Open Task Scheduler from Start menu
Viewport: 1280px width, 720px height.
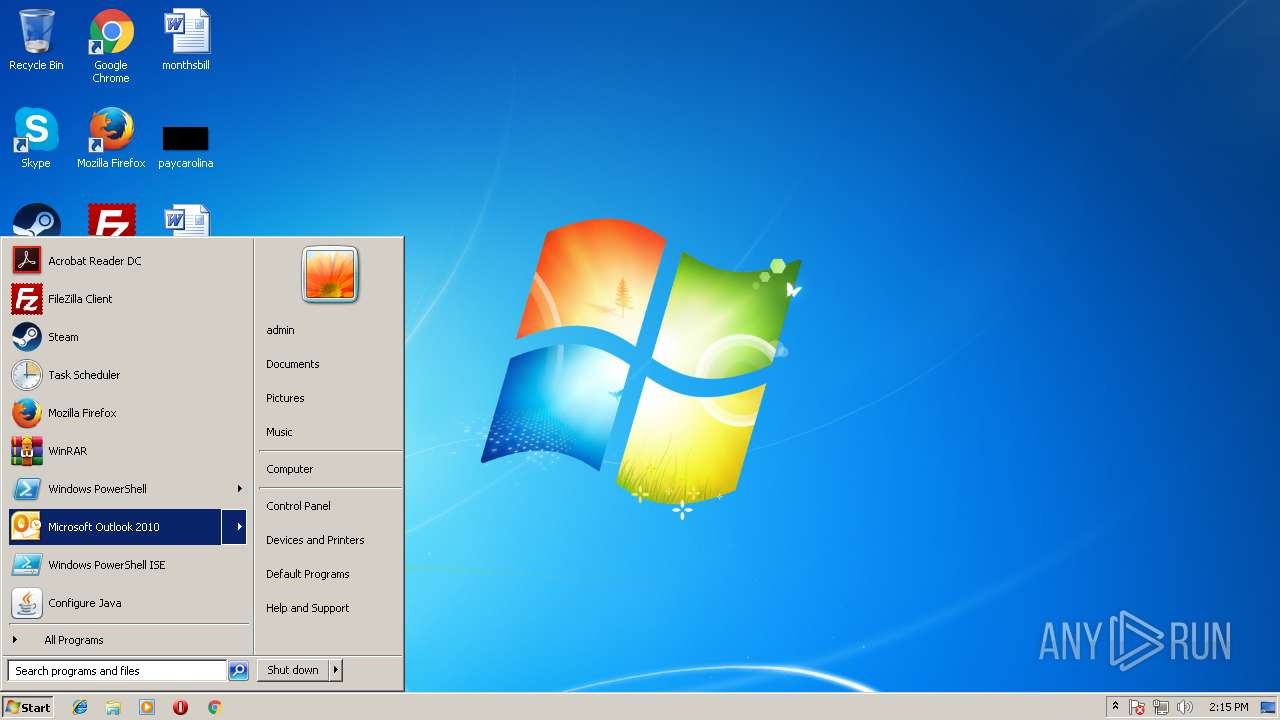click(x=128, y=375)
